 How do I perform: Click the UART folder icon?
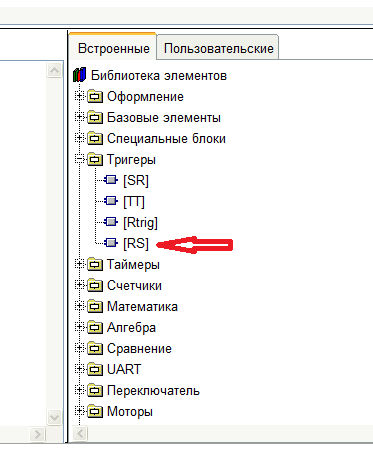tap(95, 369)
